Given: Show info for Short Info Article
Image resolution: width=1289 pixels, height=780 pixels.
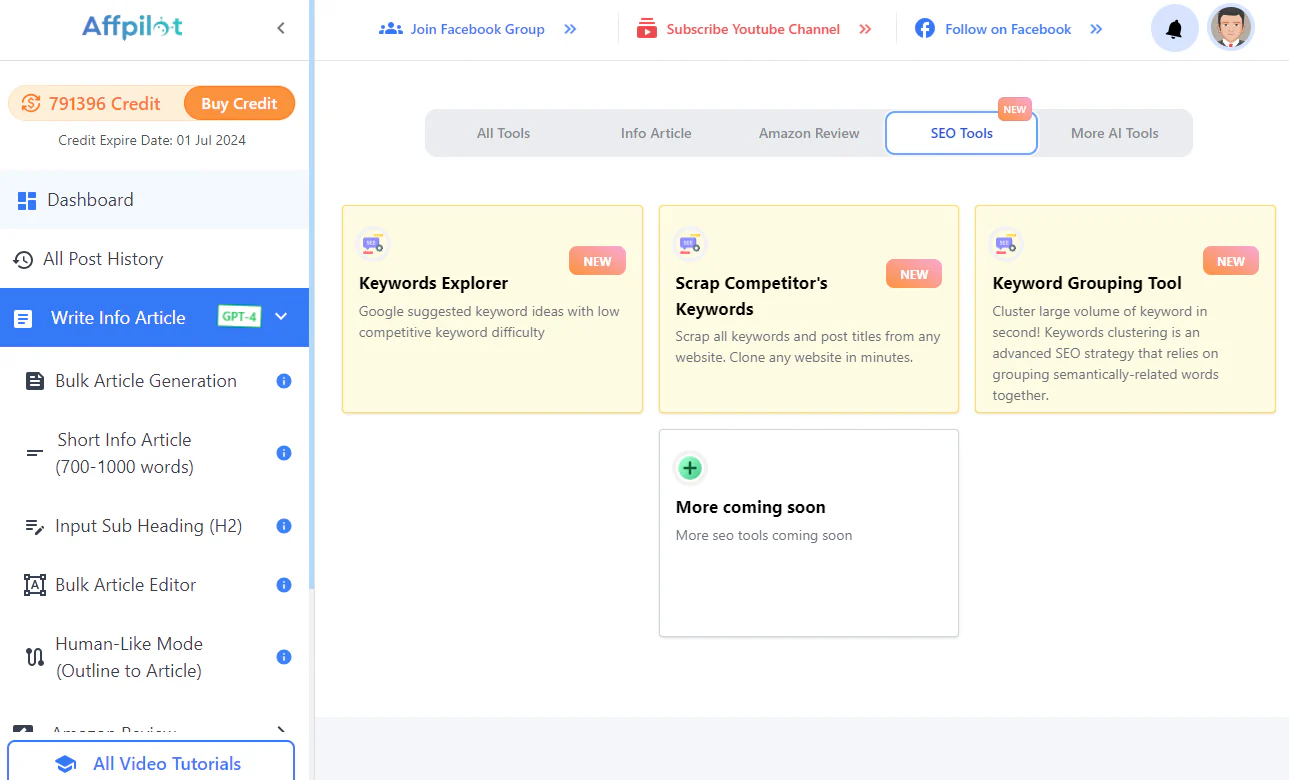Looking at the screenshot, I should click(284, 453).
